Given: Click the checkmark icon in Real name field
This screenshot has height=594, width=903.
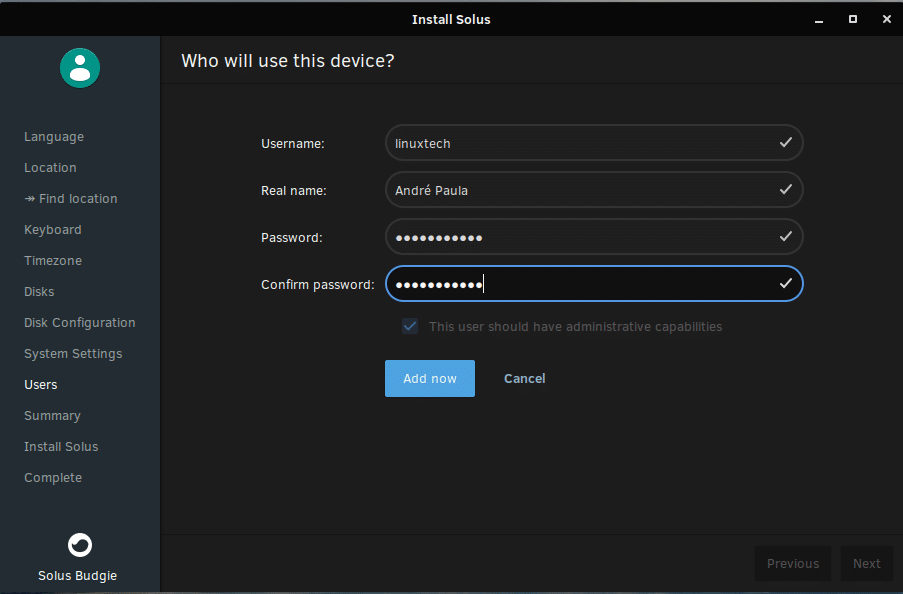Looking at the screenshot, I should pyautogui.click(x=786, y=190).
